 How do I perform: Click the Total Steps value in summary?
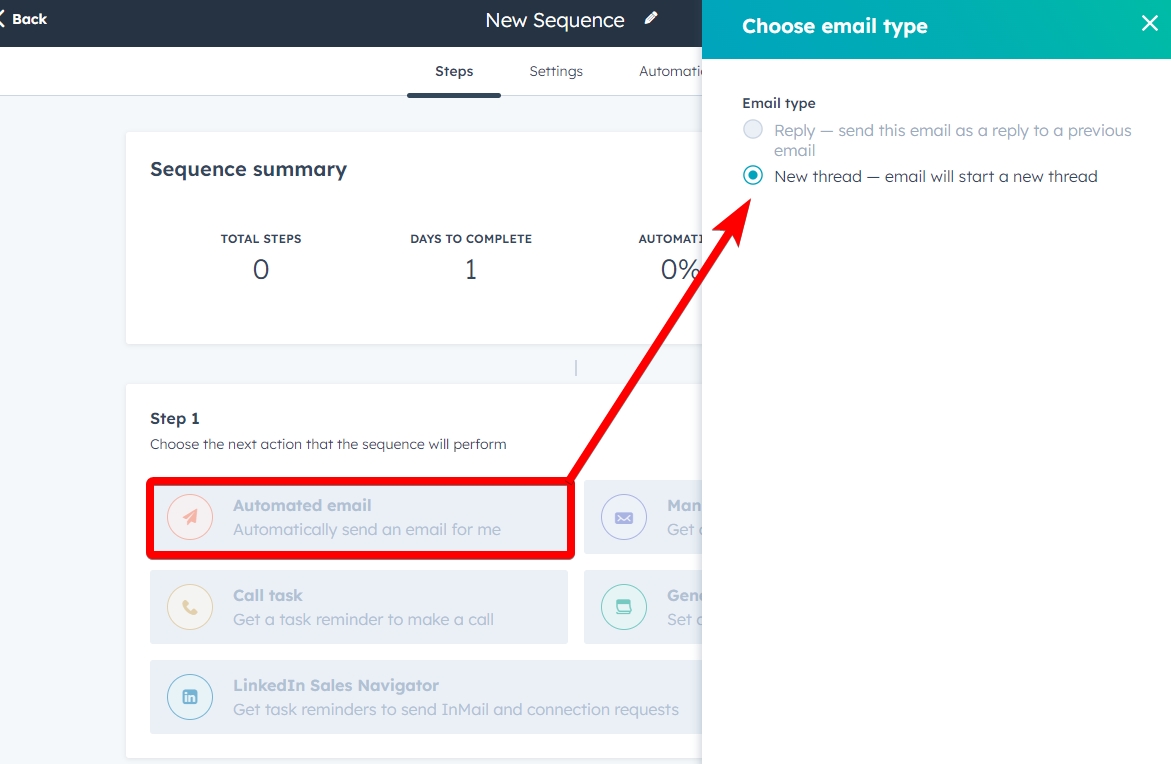point(261,269)
